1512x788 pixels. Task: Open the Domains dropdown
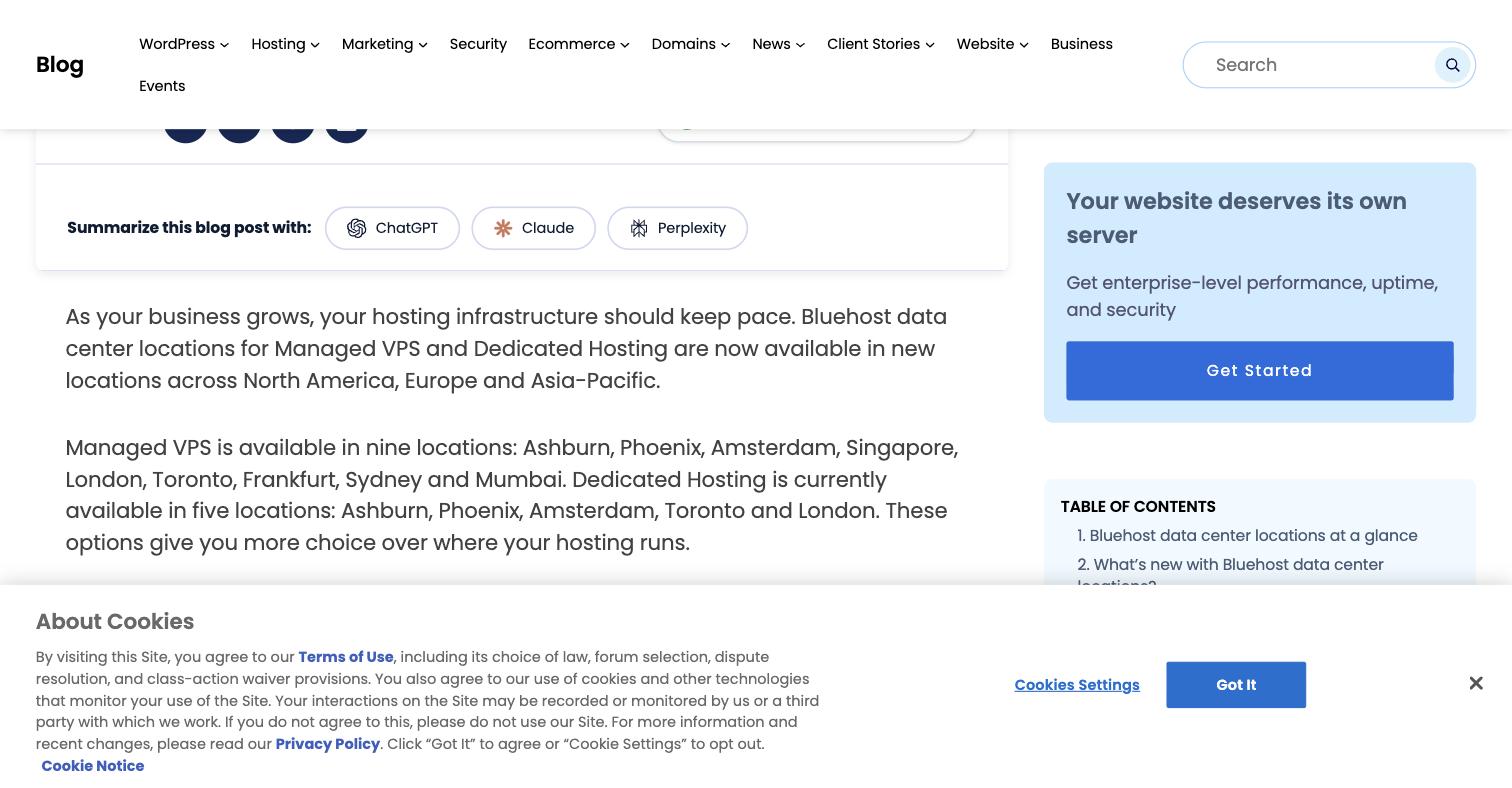tap(690, 44)
